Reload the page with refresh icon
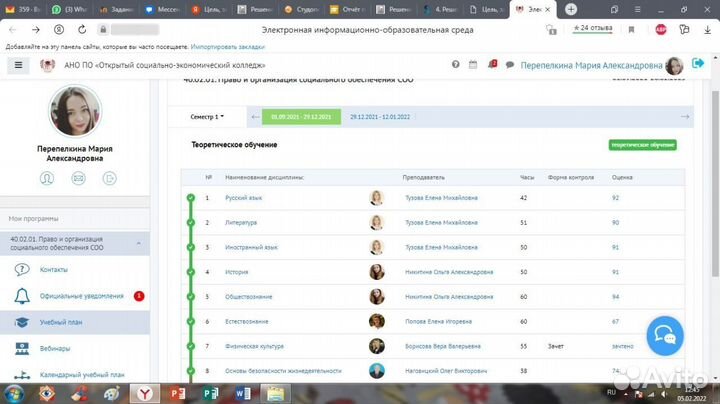This screenshot has height=404, width=720. [82, 30]
